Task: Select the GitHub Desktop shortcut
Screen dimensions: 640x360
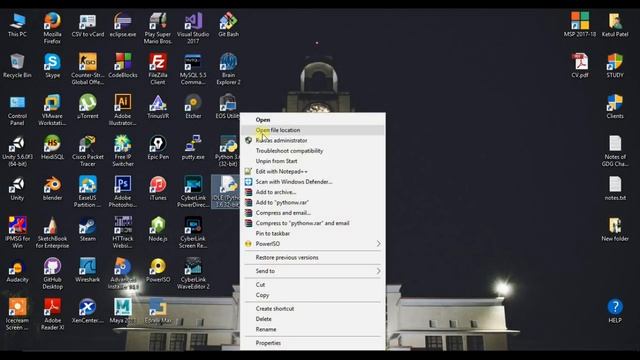Action: tap(52, 273)
